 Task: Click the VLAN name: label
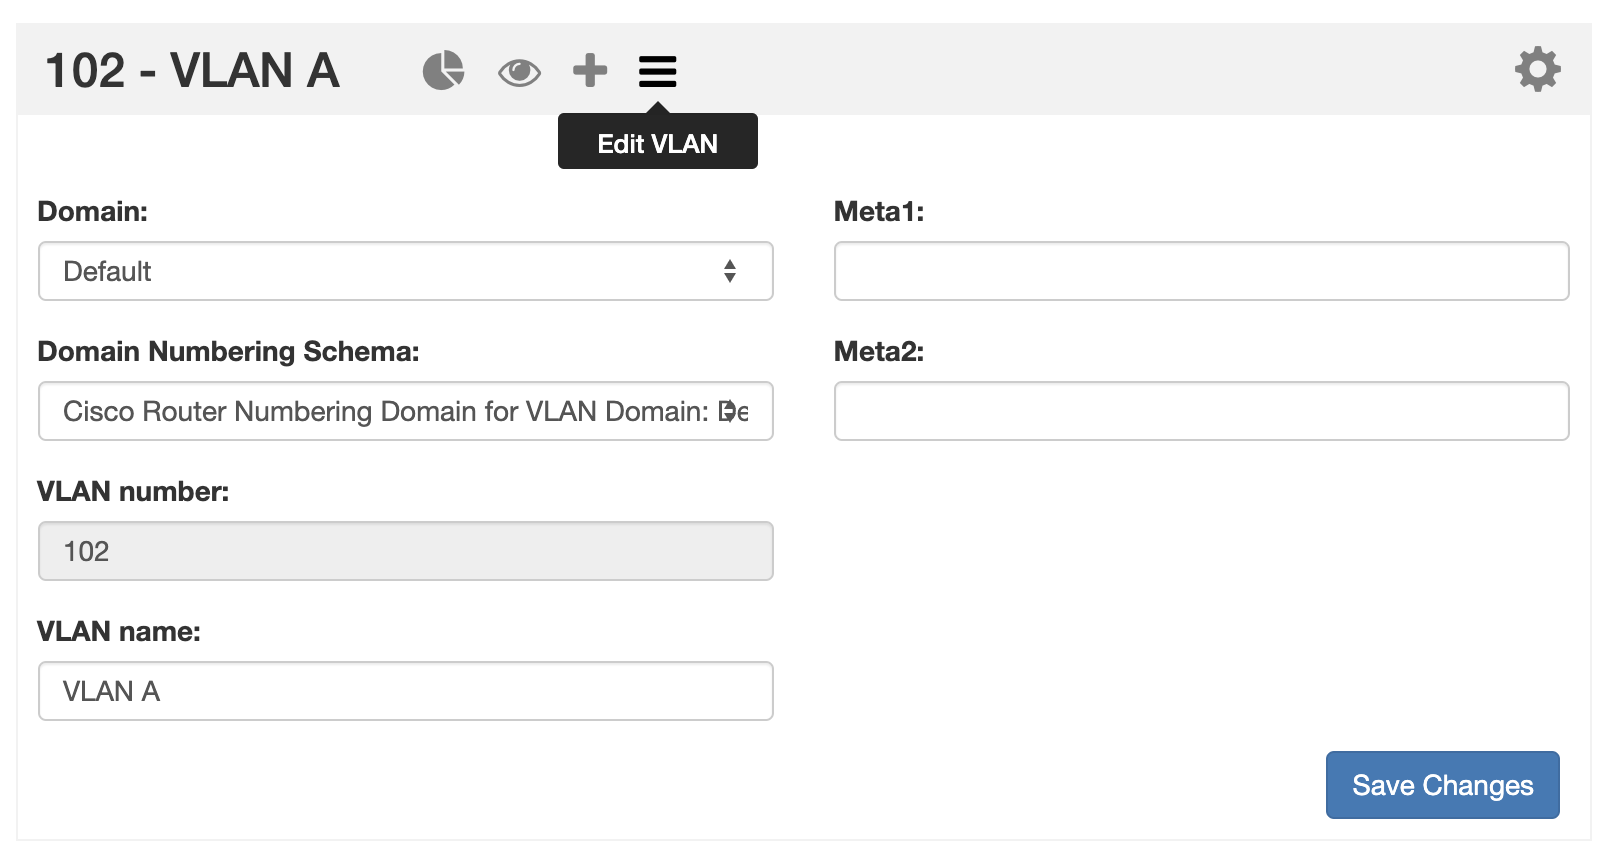click(x=119, y=632)
